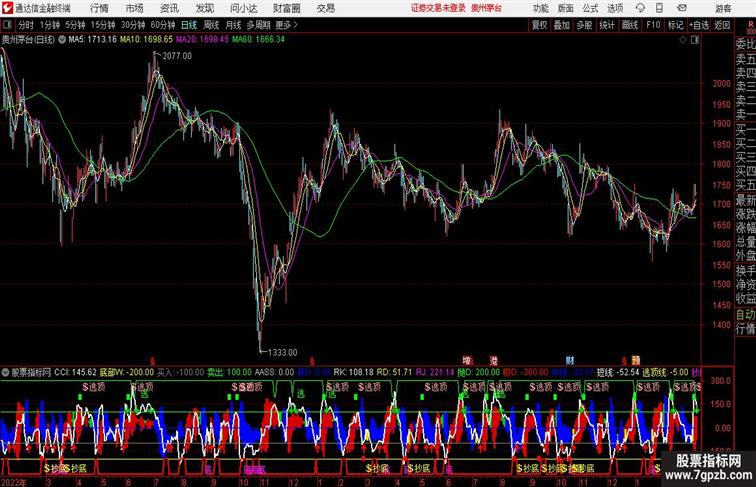Switch to 60分钟 period
The height and width of the screenshot is (487, 756).
pos(162,25)
